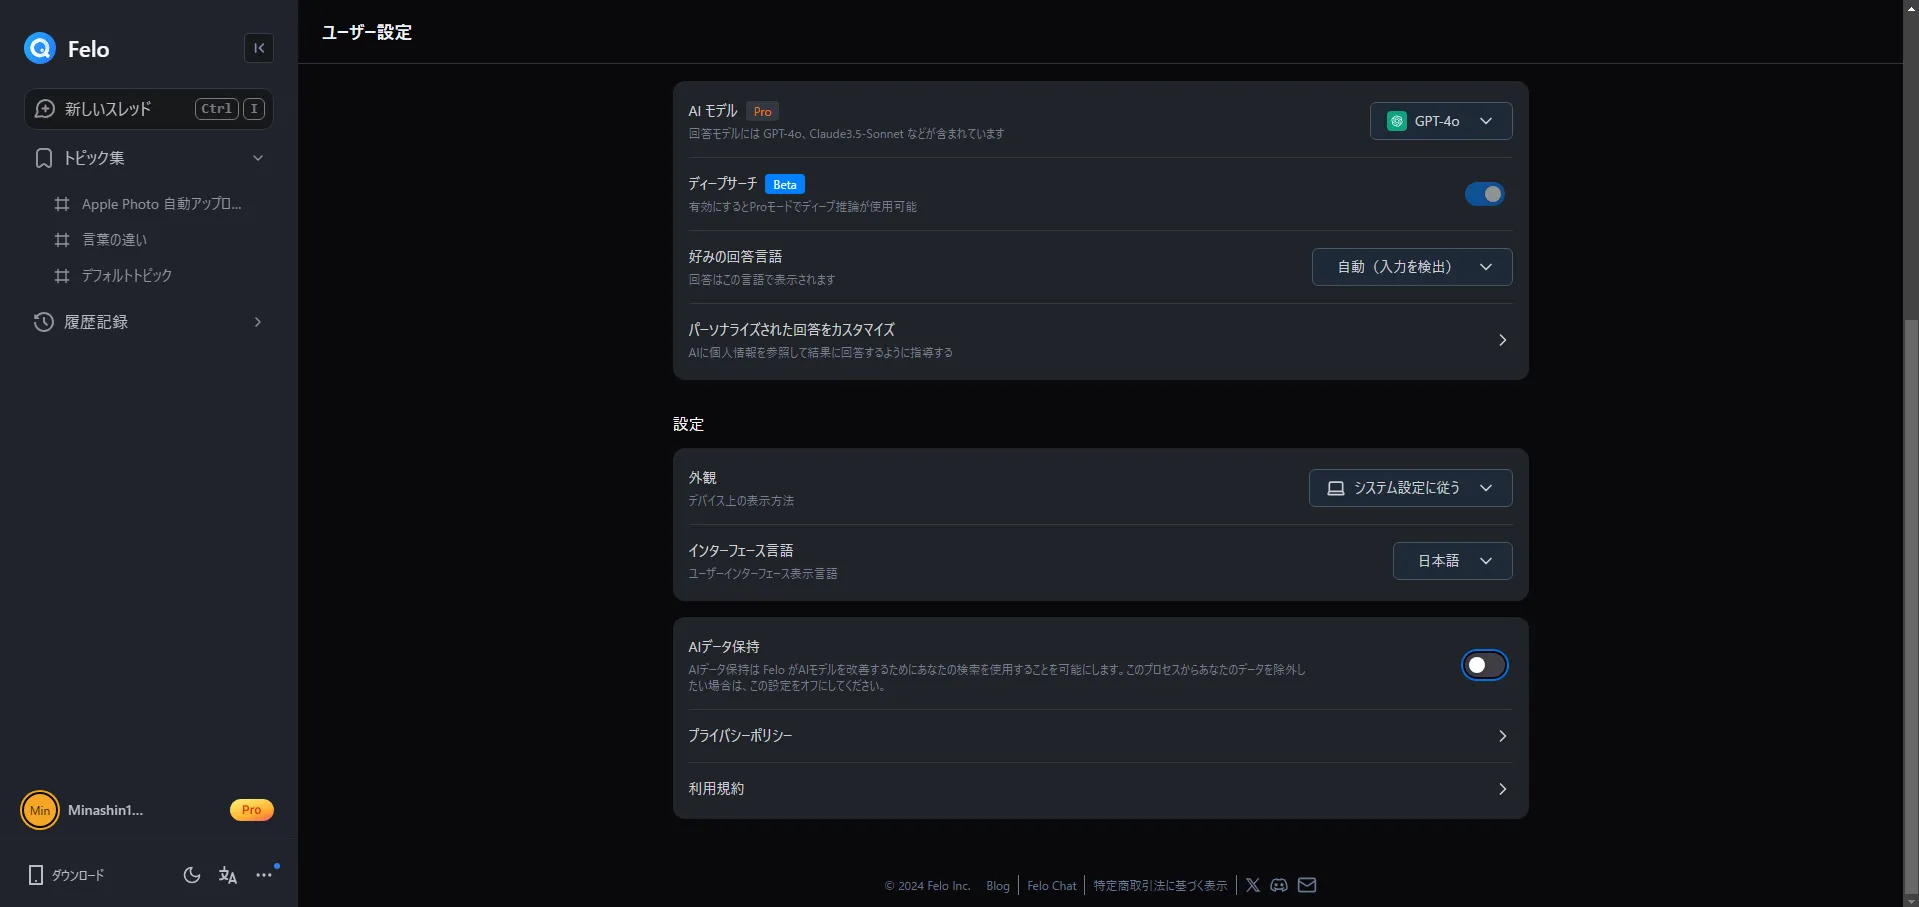Click the Felo logo icon

click(40, 48)
